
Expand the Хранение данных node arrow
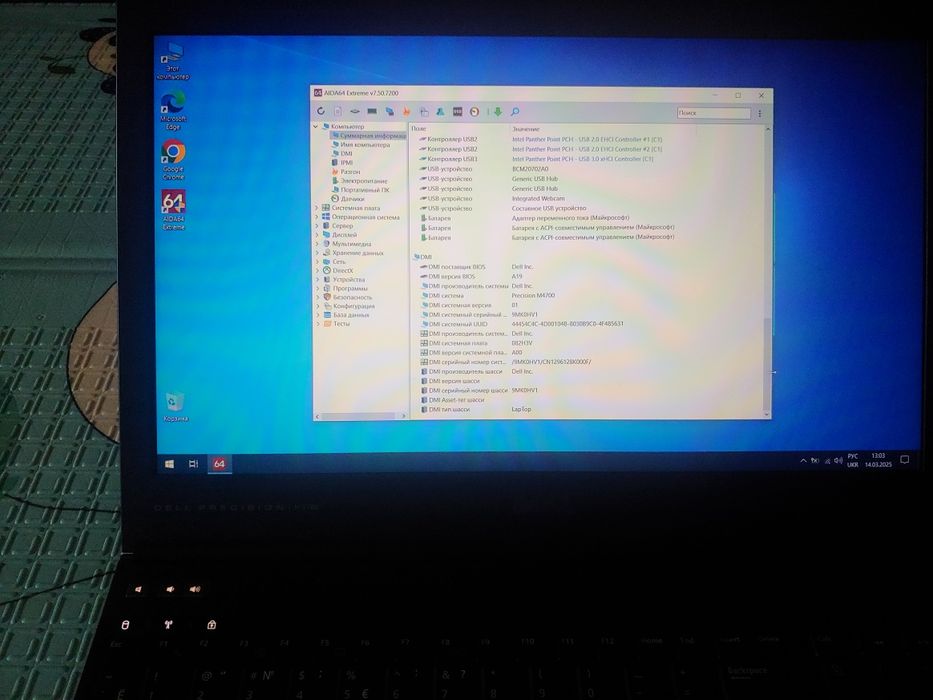pos(317,253)
